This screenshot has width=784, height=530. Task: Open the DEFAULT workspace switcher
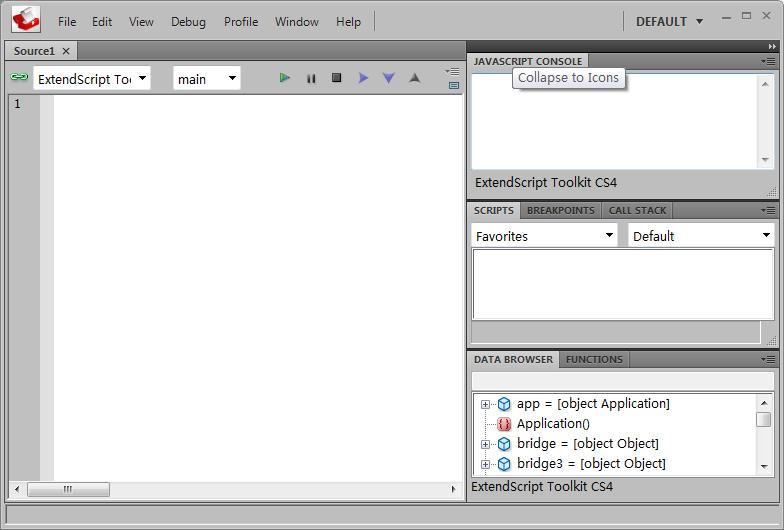tap(669, 21)
